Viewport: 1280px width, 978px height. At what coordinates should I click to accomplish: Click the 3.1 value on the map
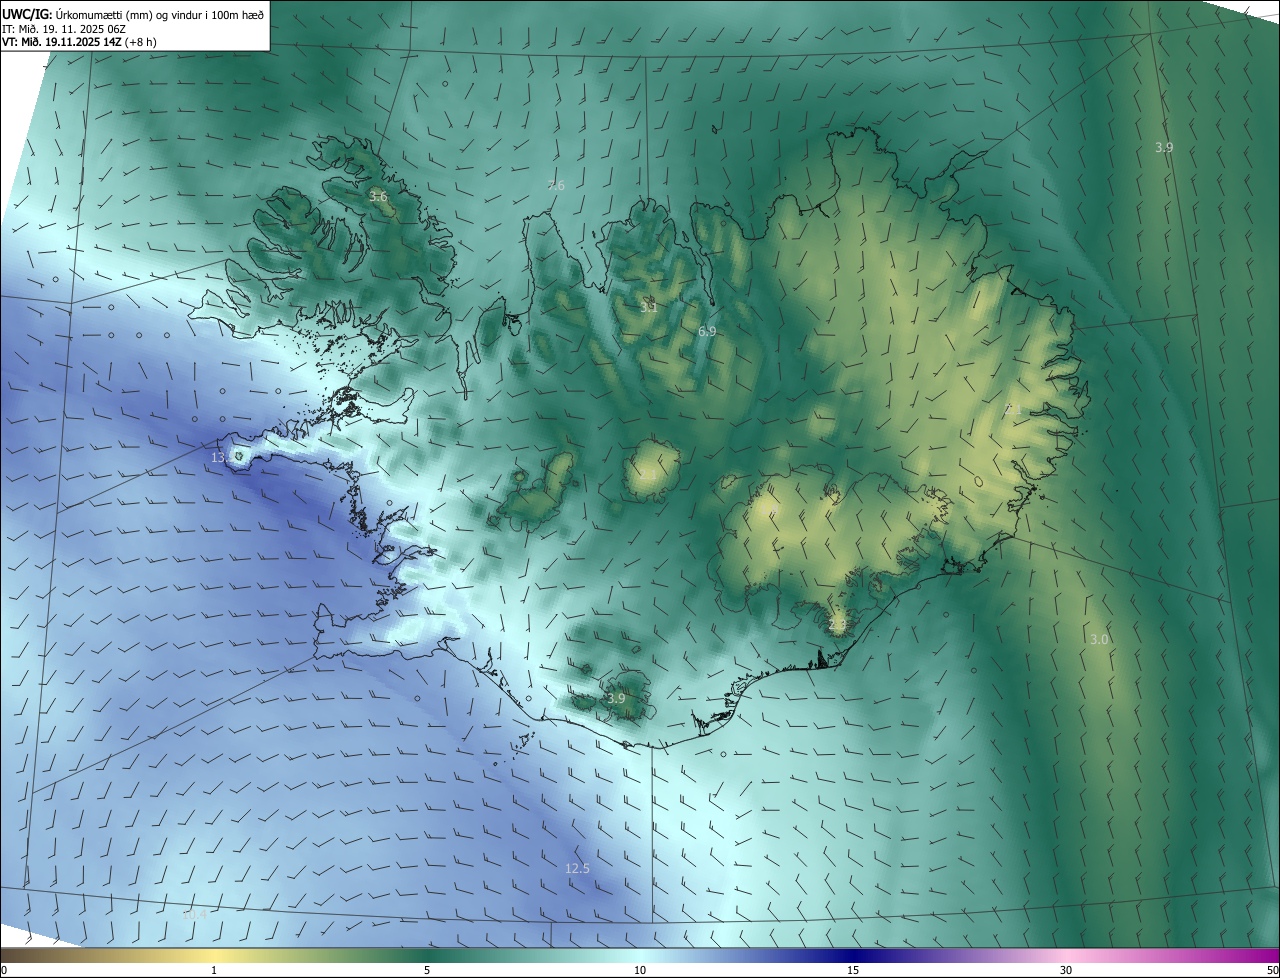pyautogui.click(x=649, y=308)
